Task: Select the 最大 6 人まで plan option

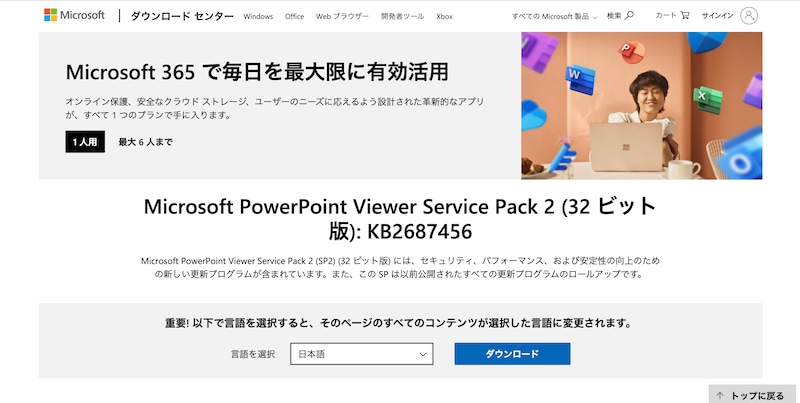Action: pyautogui.click(x=145, y=142)
